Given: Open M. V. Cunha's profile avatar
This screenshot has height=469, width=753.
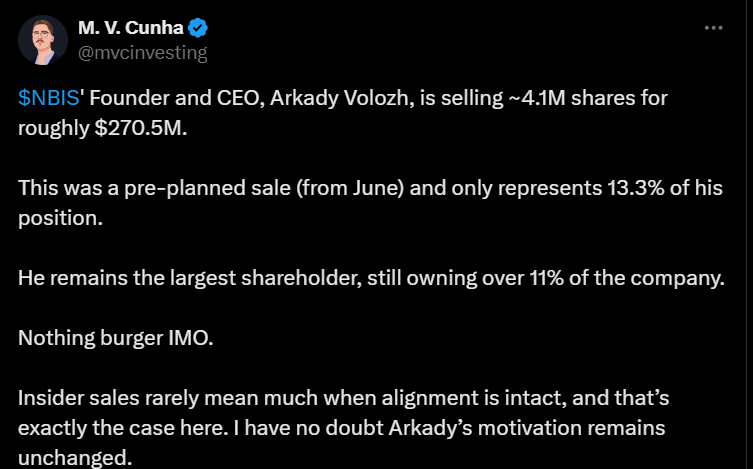Looking at the screenshot, I should point(41,40).
